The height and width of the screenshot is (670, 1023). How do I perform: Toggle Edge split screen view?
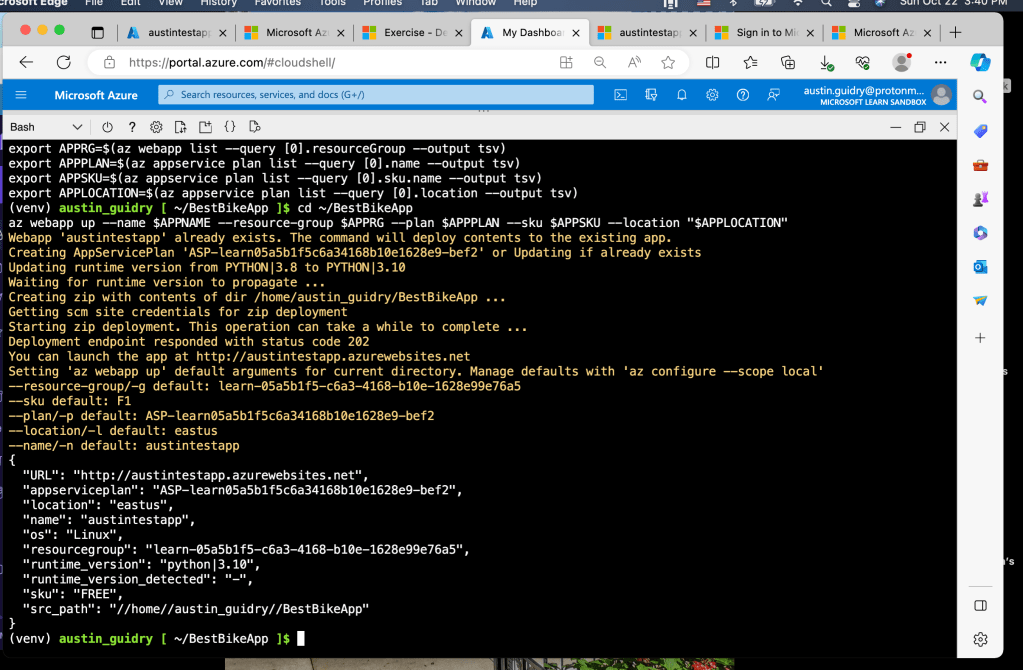pos(713,62)
